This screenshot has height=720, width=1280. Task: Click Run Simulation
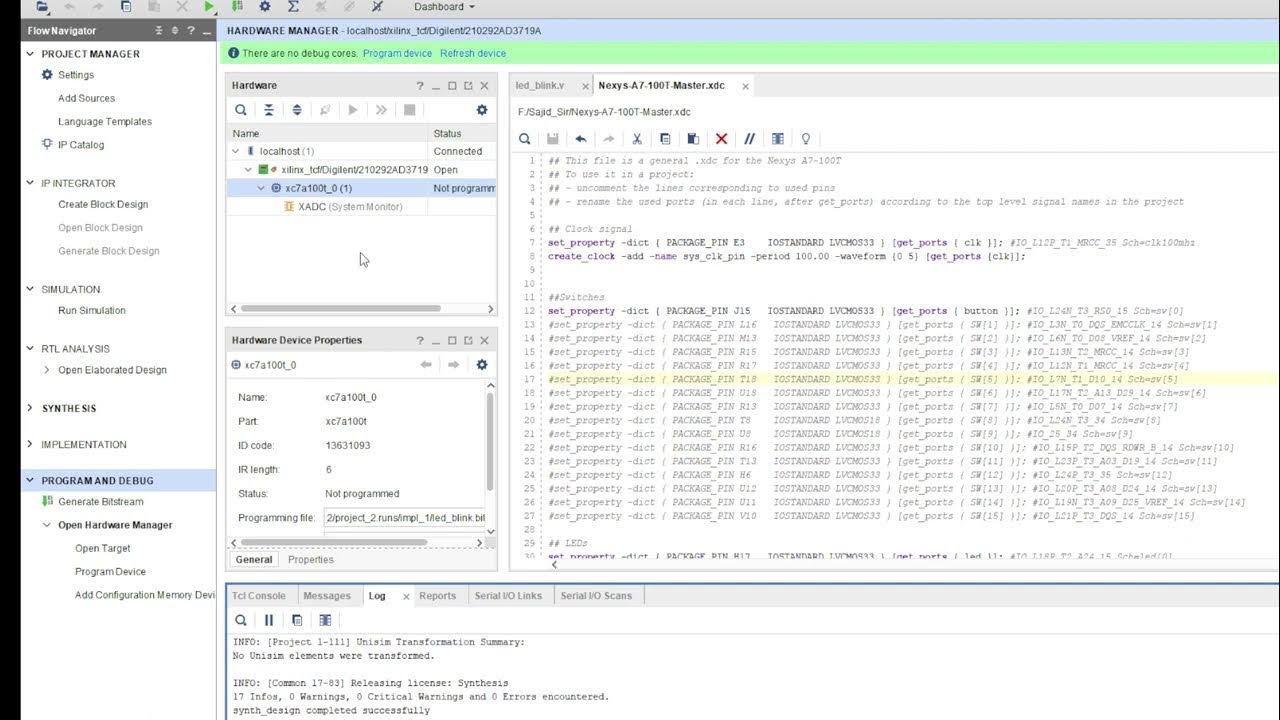92,311
